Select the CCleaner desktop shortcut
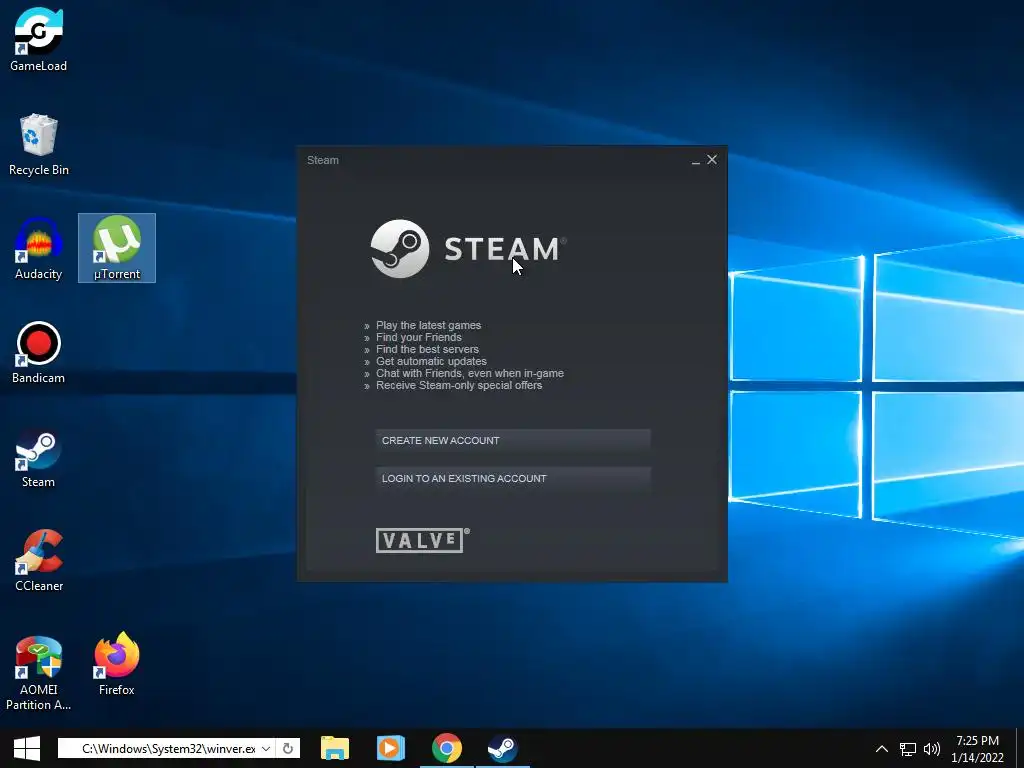The height and width of the screenshot is (768, 1024). click(x=39, y=560)
